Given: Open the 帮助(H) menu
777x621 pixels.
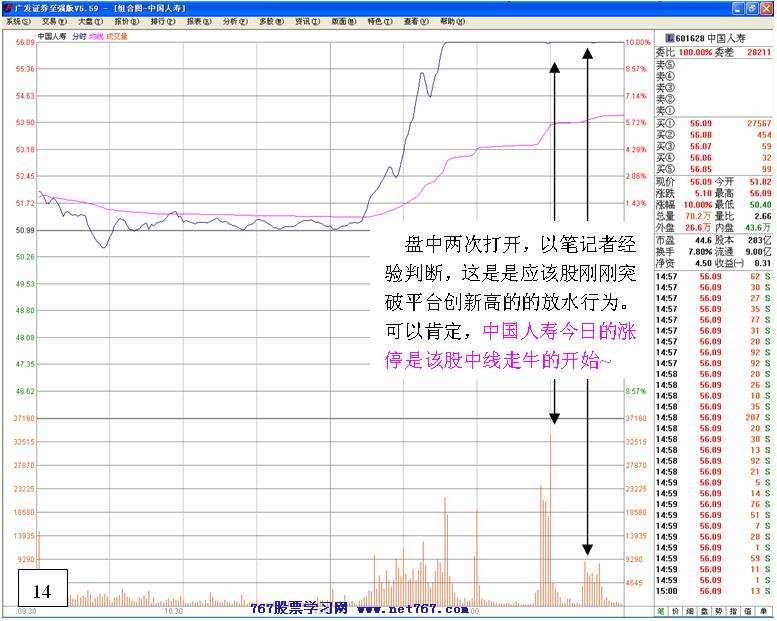Looking at the screenshot, I should tap(452, 22).
